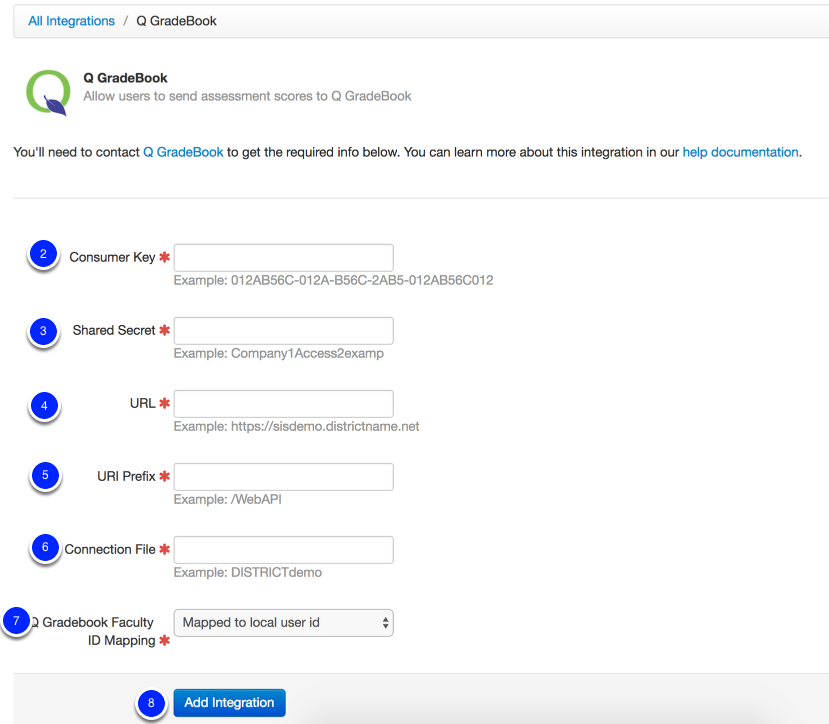Viewport: 829px width, 724px height.
Task: Click the example text '012AB56C-012A-B56C-2AB5-012AB56C012'
Action: 362,280
